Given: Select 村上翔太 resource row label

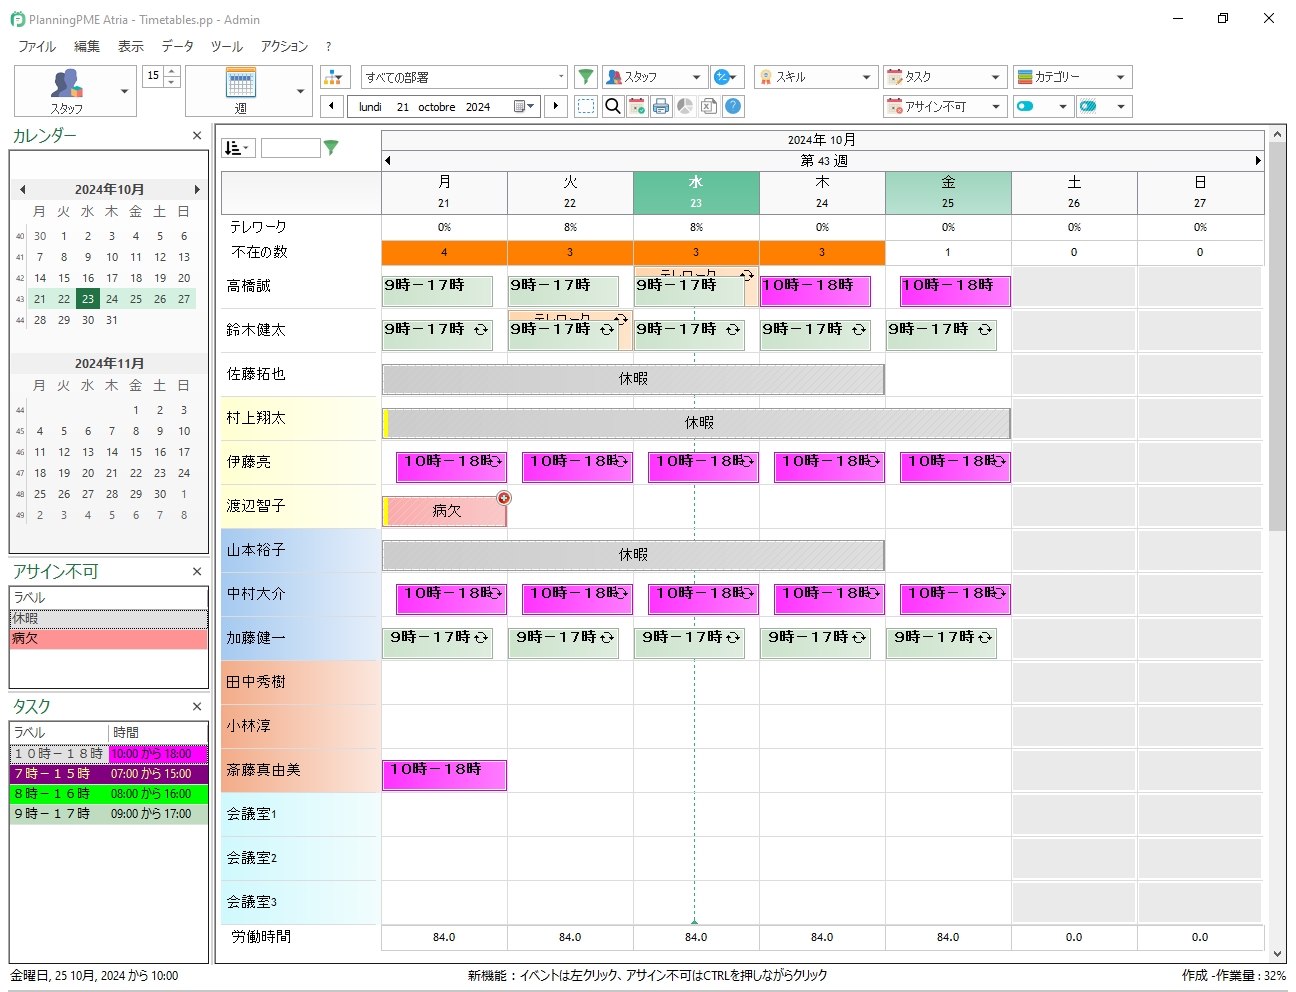Looking at the screenshot, I should coord(300,418).
